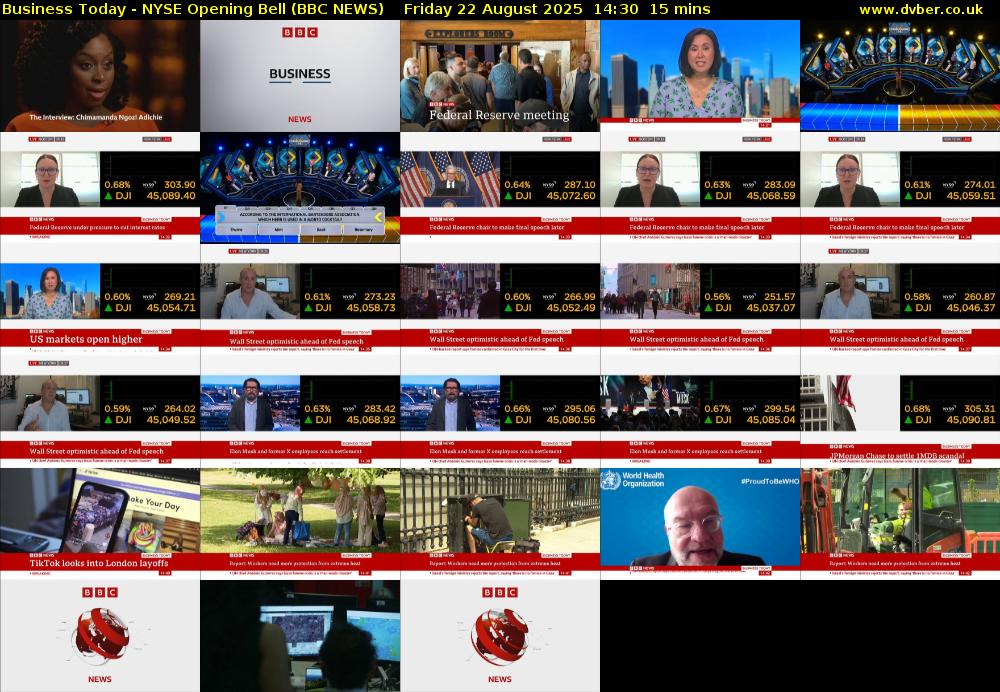Open the Chimamanda Ngozi Adichie interview thumbnail
Image resolution: width=1000 pixels, height=692 pixels.
coord(100,76)
